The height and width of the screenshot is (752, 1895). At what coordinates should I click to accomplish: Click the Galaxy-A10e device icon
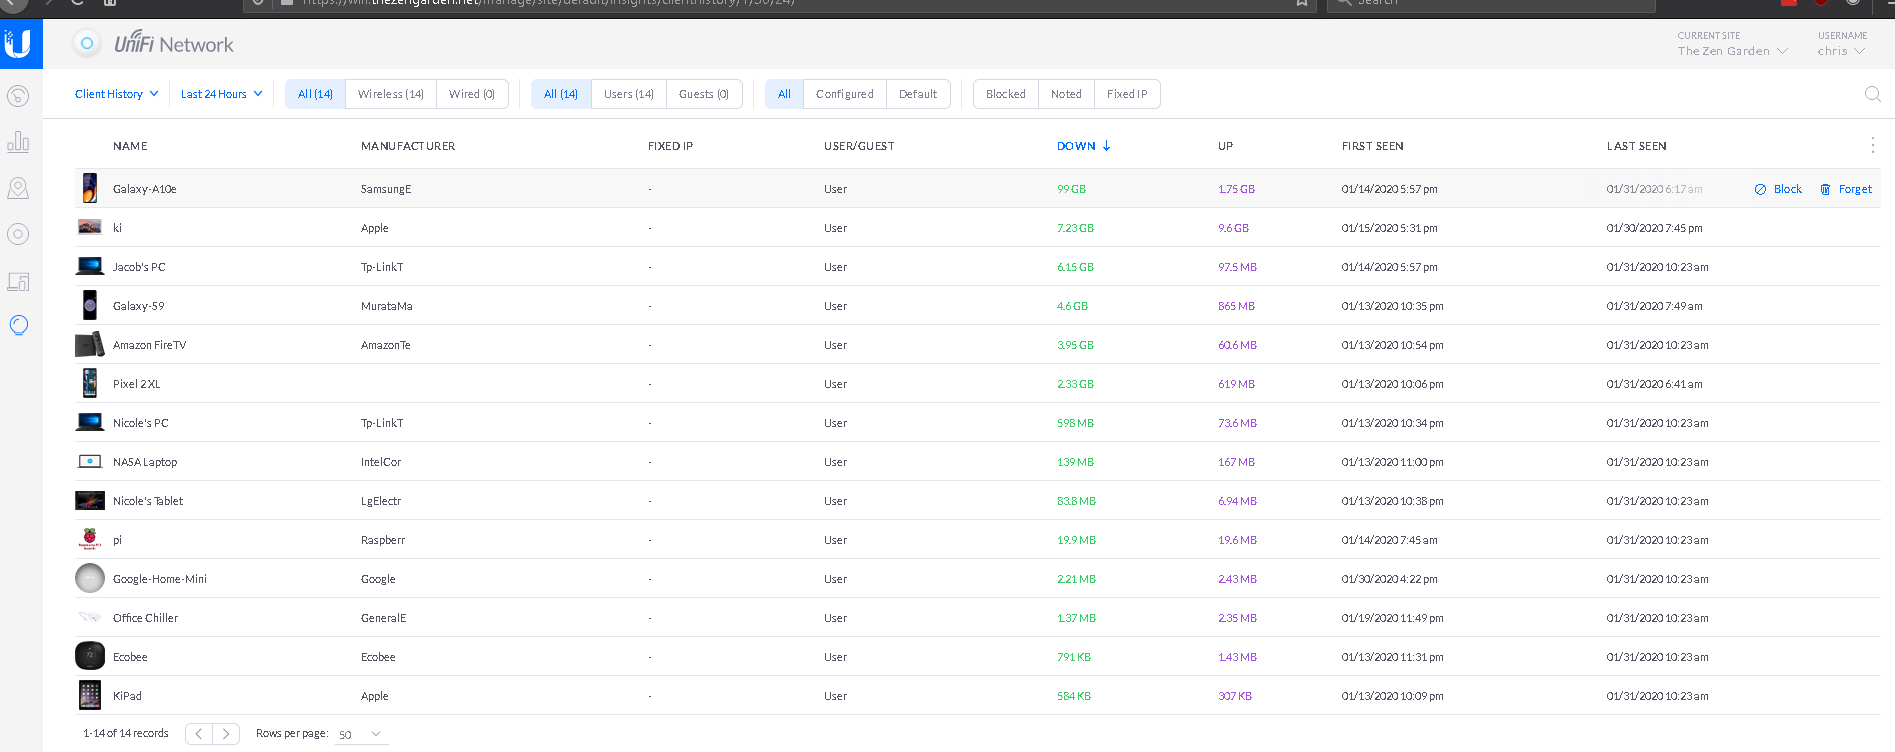[90, 188]
